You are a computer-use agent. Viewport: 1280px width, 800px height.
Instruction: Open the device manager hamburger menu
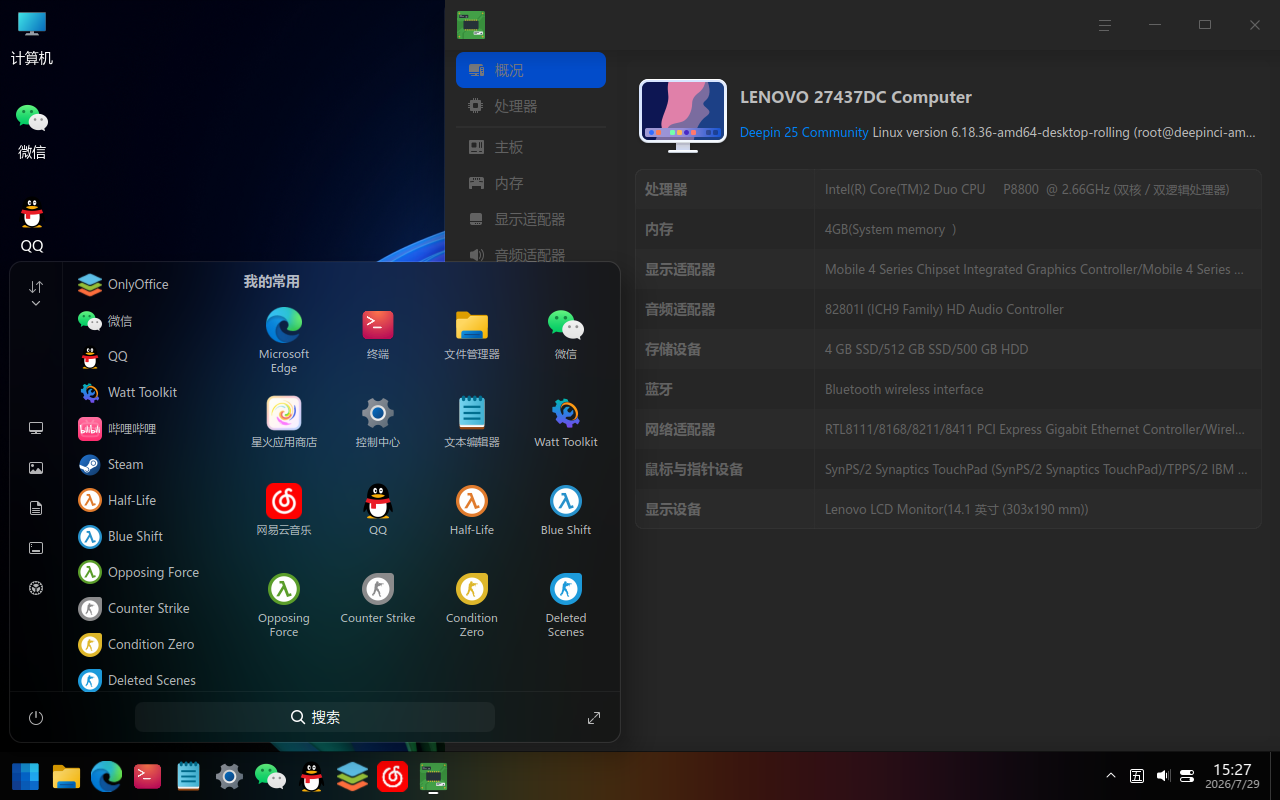(x=1105, y=25)
